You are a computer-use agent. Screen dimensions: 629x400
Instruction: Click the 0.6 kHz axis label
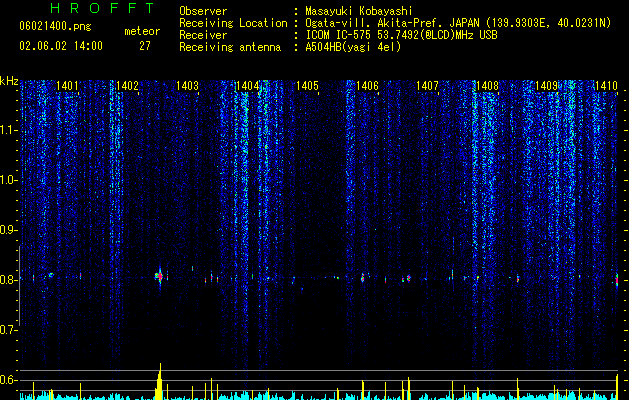click(x=8, y=380)
